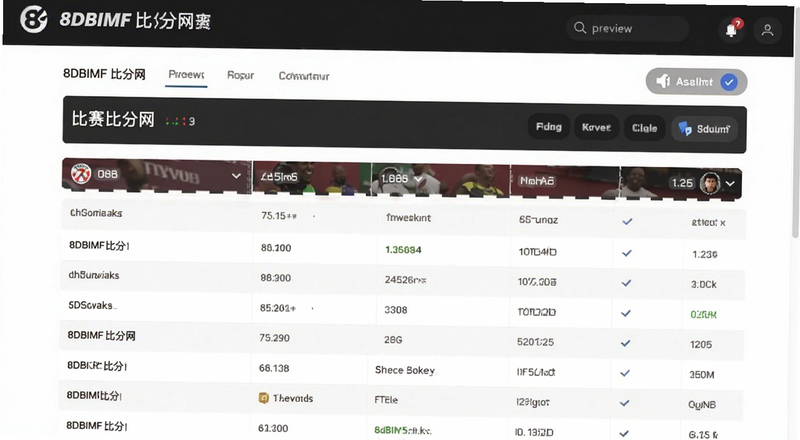Toggle the checkmark in the 5DScvaks row

click(x=626, y=313)
